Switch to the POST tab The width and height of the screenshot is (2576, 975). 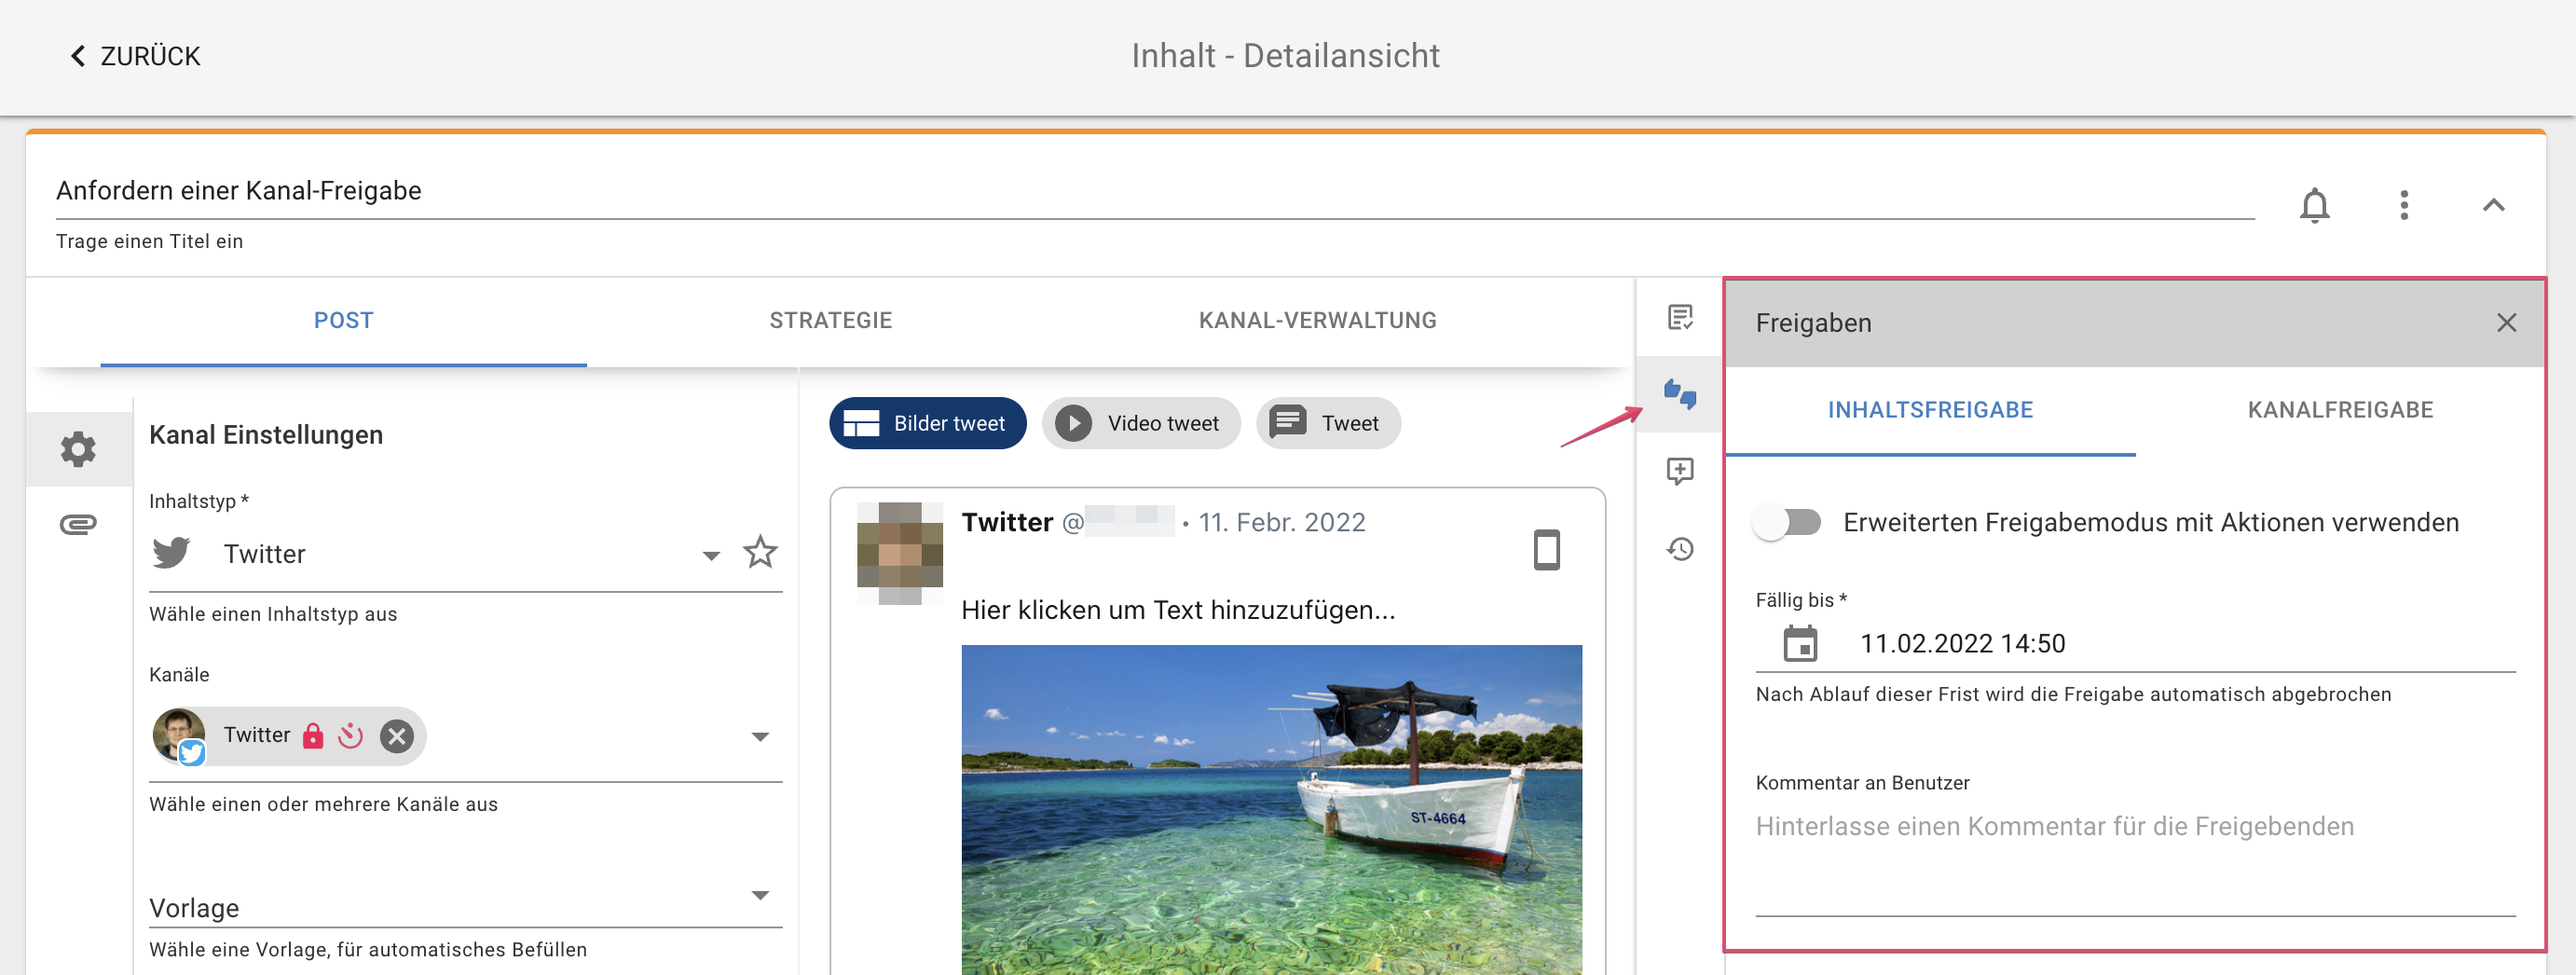coord(343,321)
